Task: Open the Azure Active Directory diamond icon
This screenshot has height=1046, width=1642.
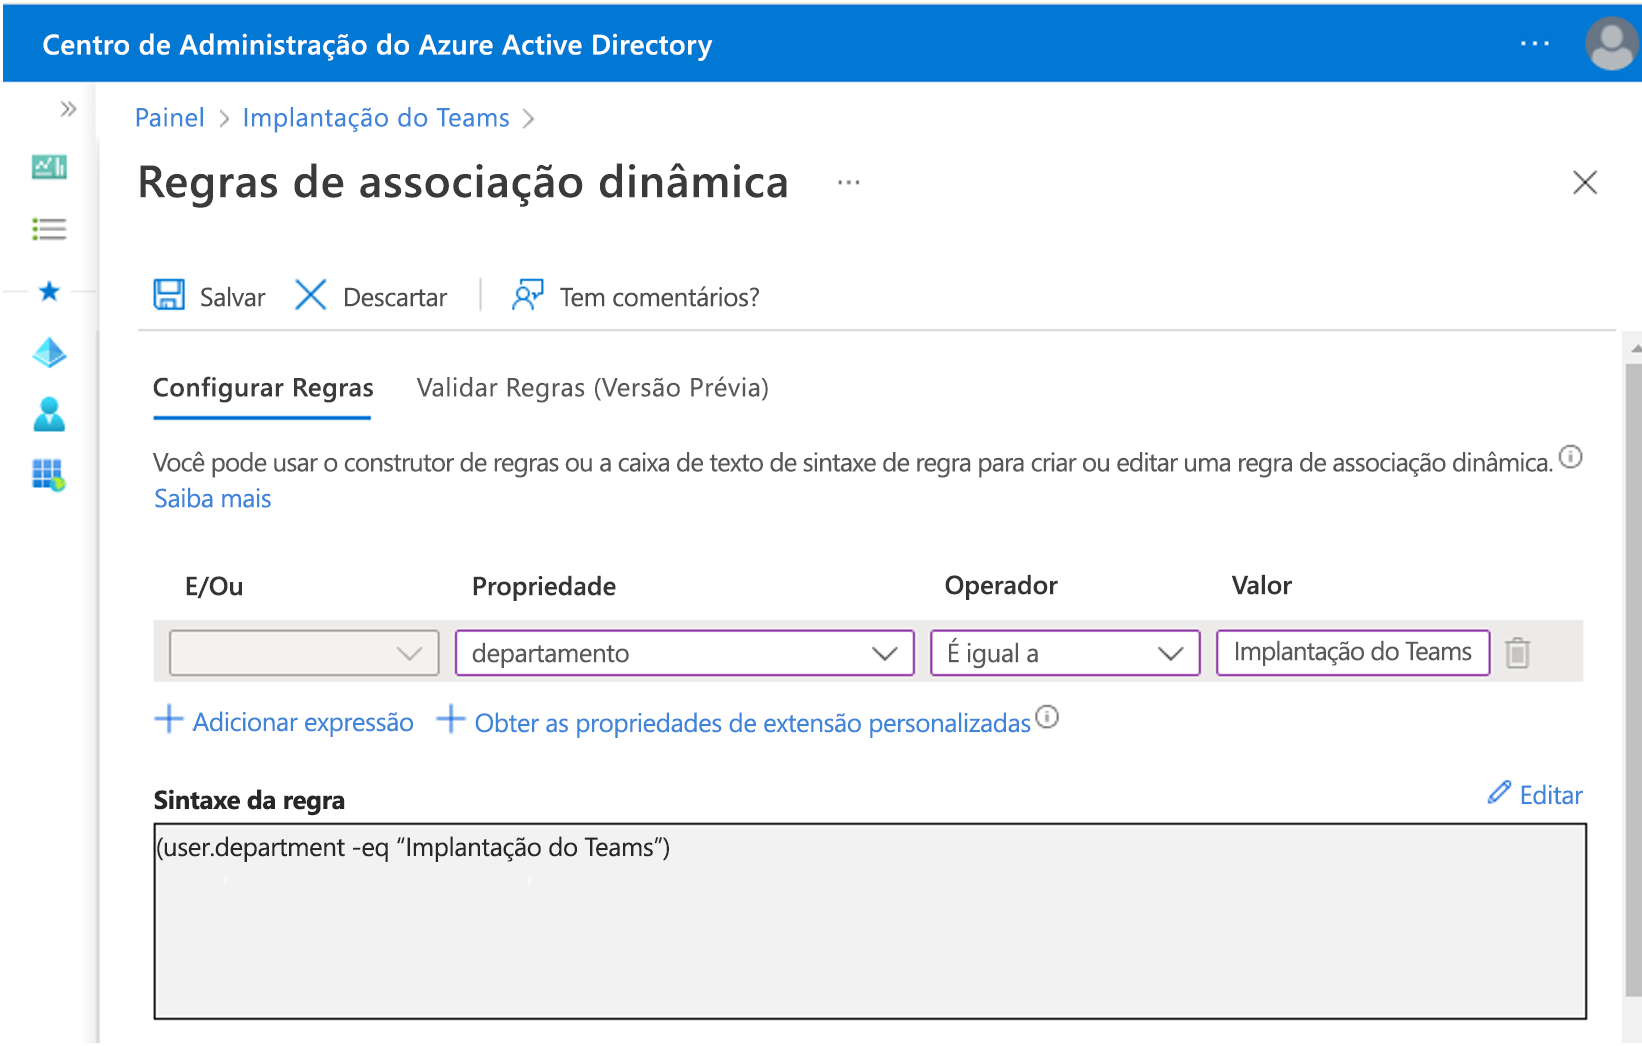Action: (49, 352)
